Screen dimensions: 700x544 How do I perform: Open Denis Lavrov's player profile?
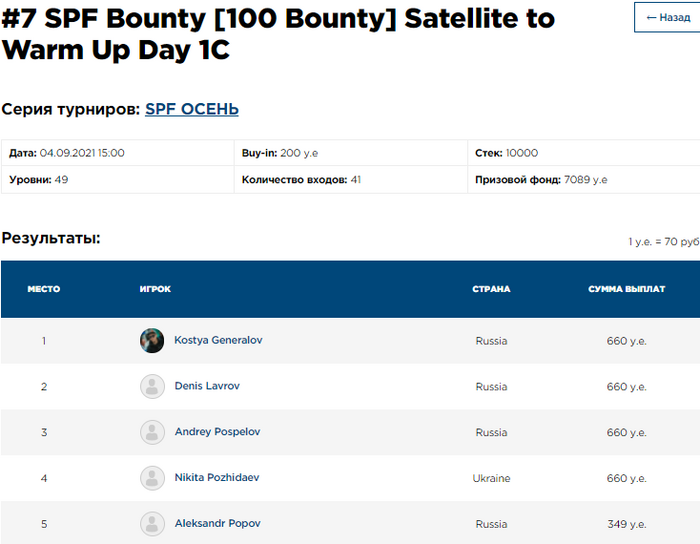point(207,386)
